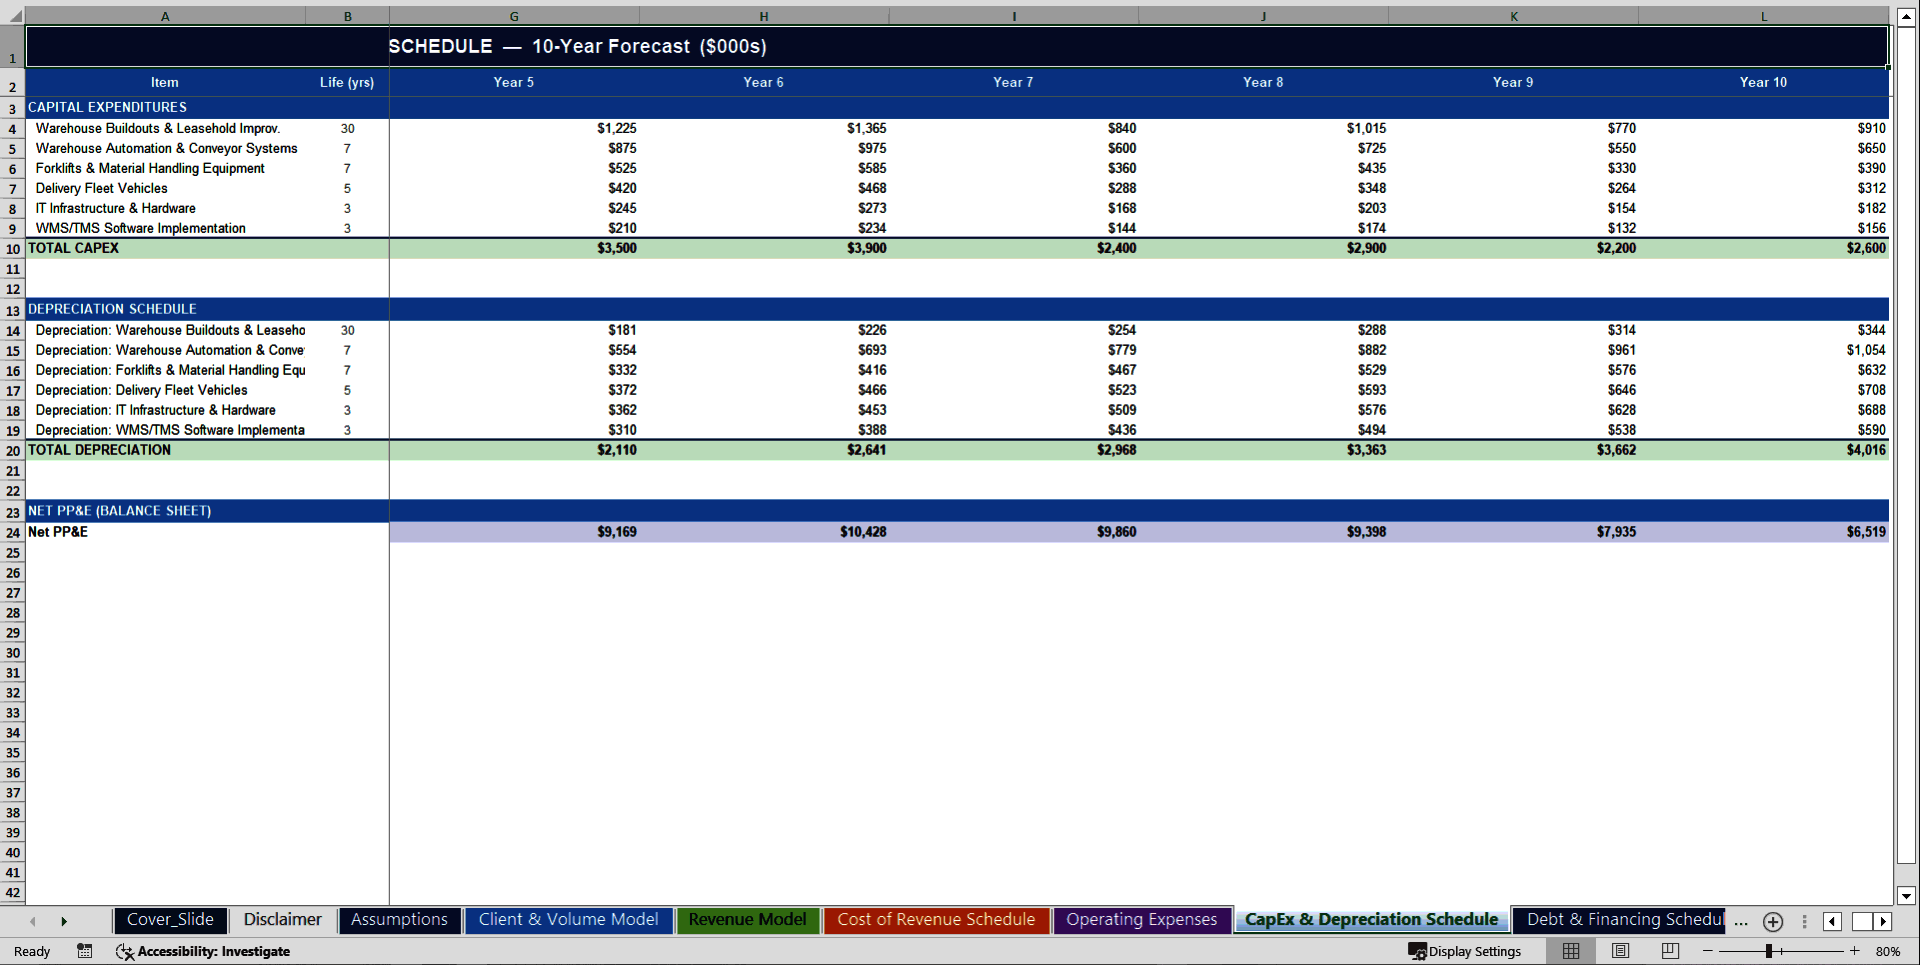Screen dimensions: 1920x965
Task: Click the Accessibility: Investigate button
Action: pyautogui.click(x=204, y=951)
